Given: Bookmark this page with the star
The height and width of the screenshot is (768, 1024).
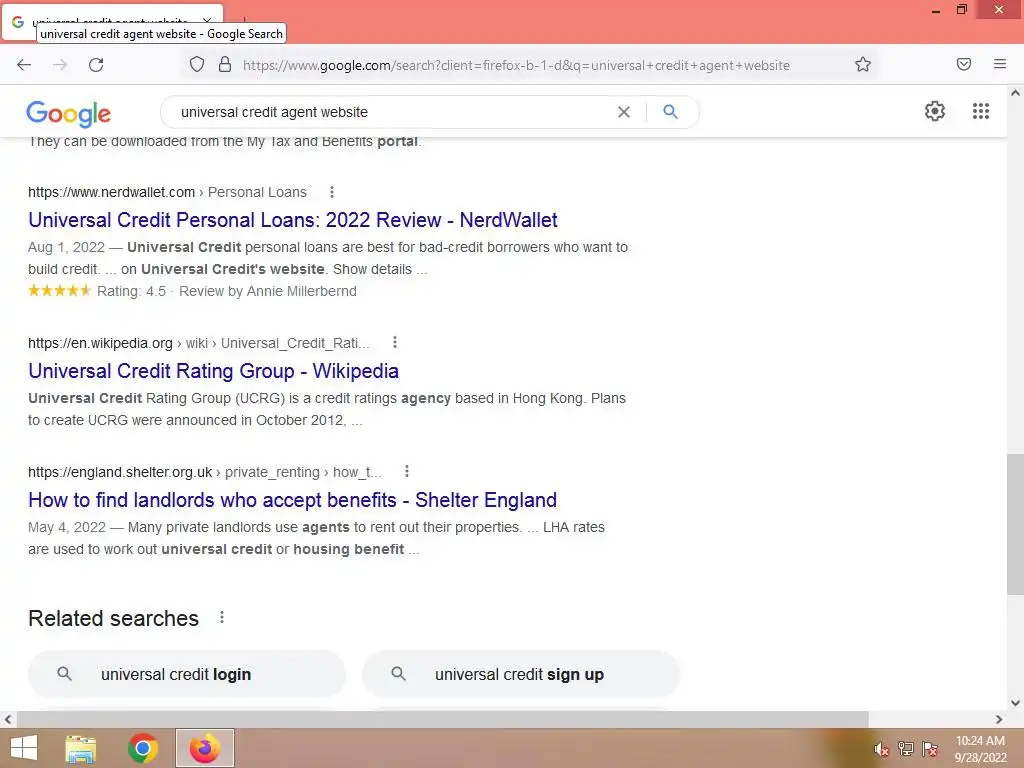Looking at the screenshot, I should click(x=863, y=64).
